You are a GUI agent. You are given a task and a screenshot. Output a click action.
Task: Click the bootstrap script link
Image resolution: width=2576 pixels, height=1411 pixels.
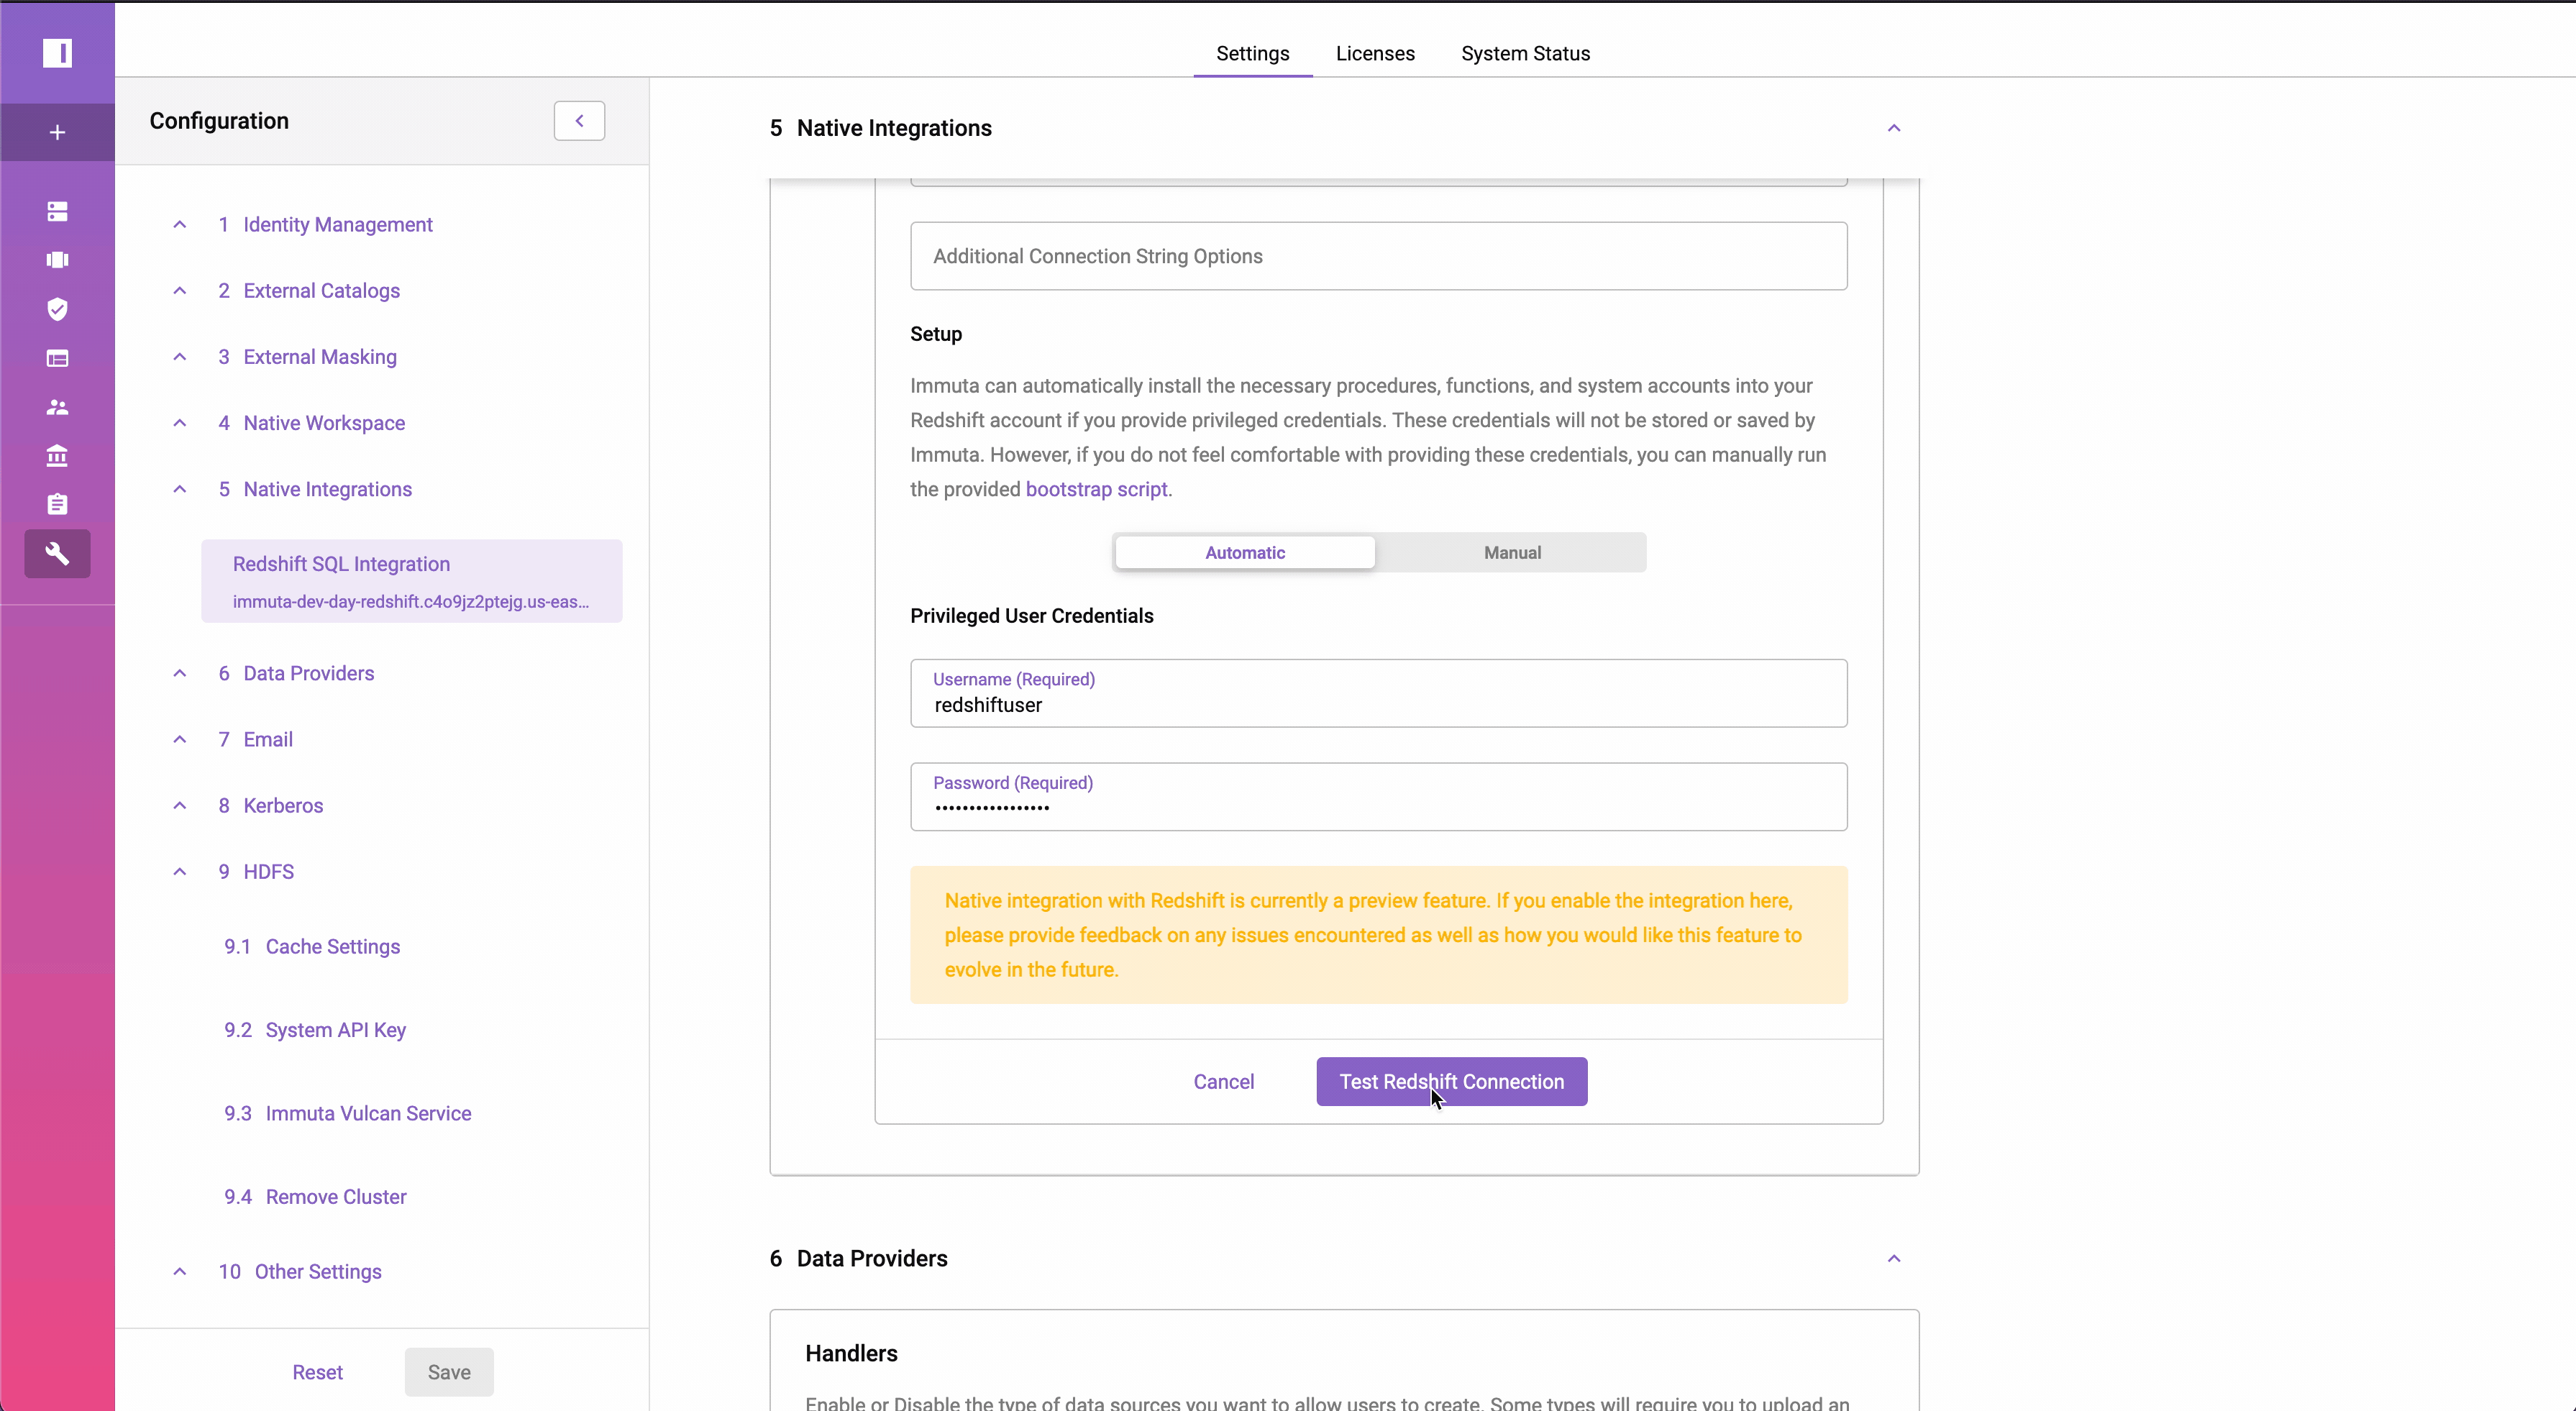pos(1096,489)
